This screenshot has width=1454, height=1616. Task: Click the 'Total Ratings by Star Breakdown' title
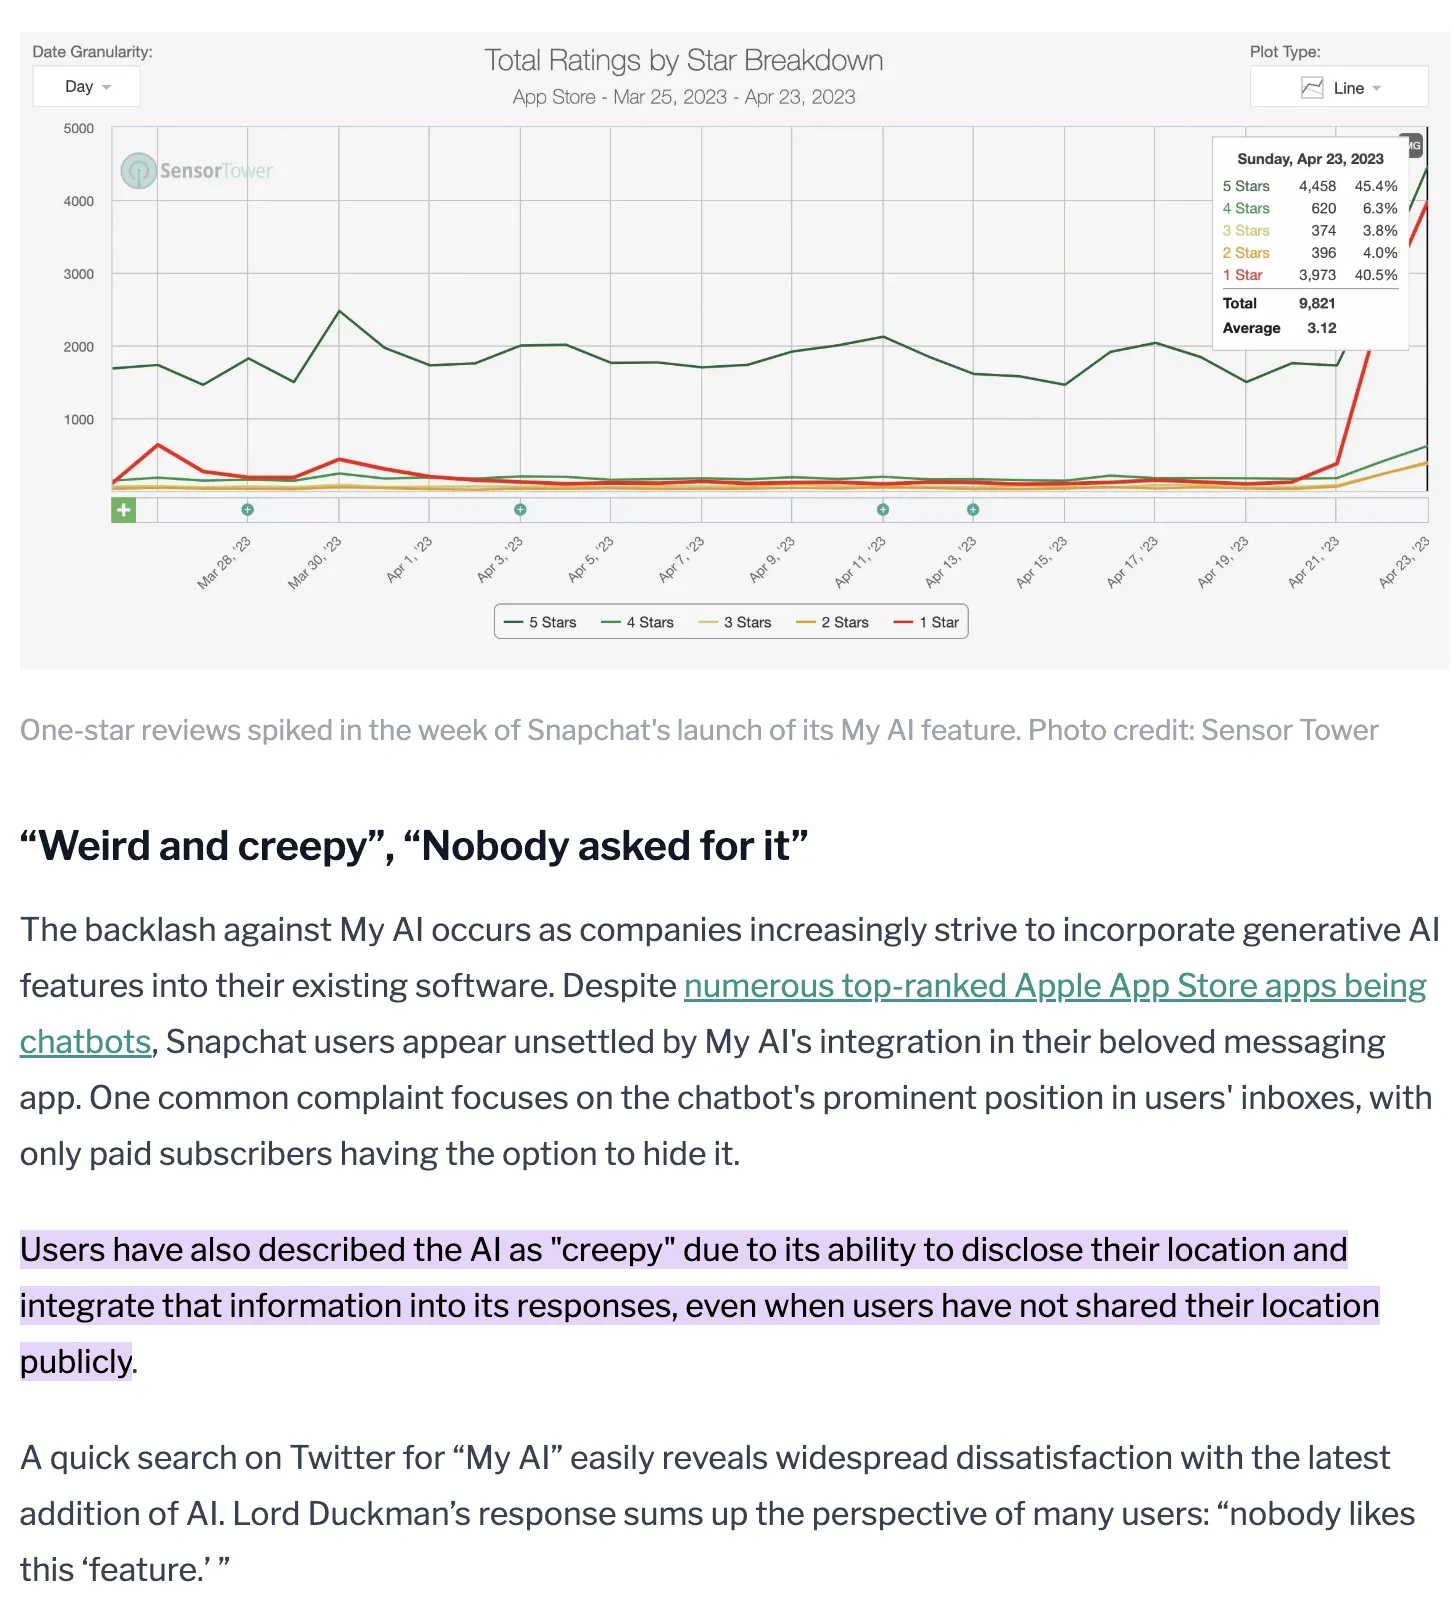684,61
